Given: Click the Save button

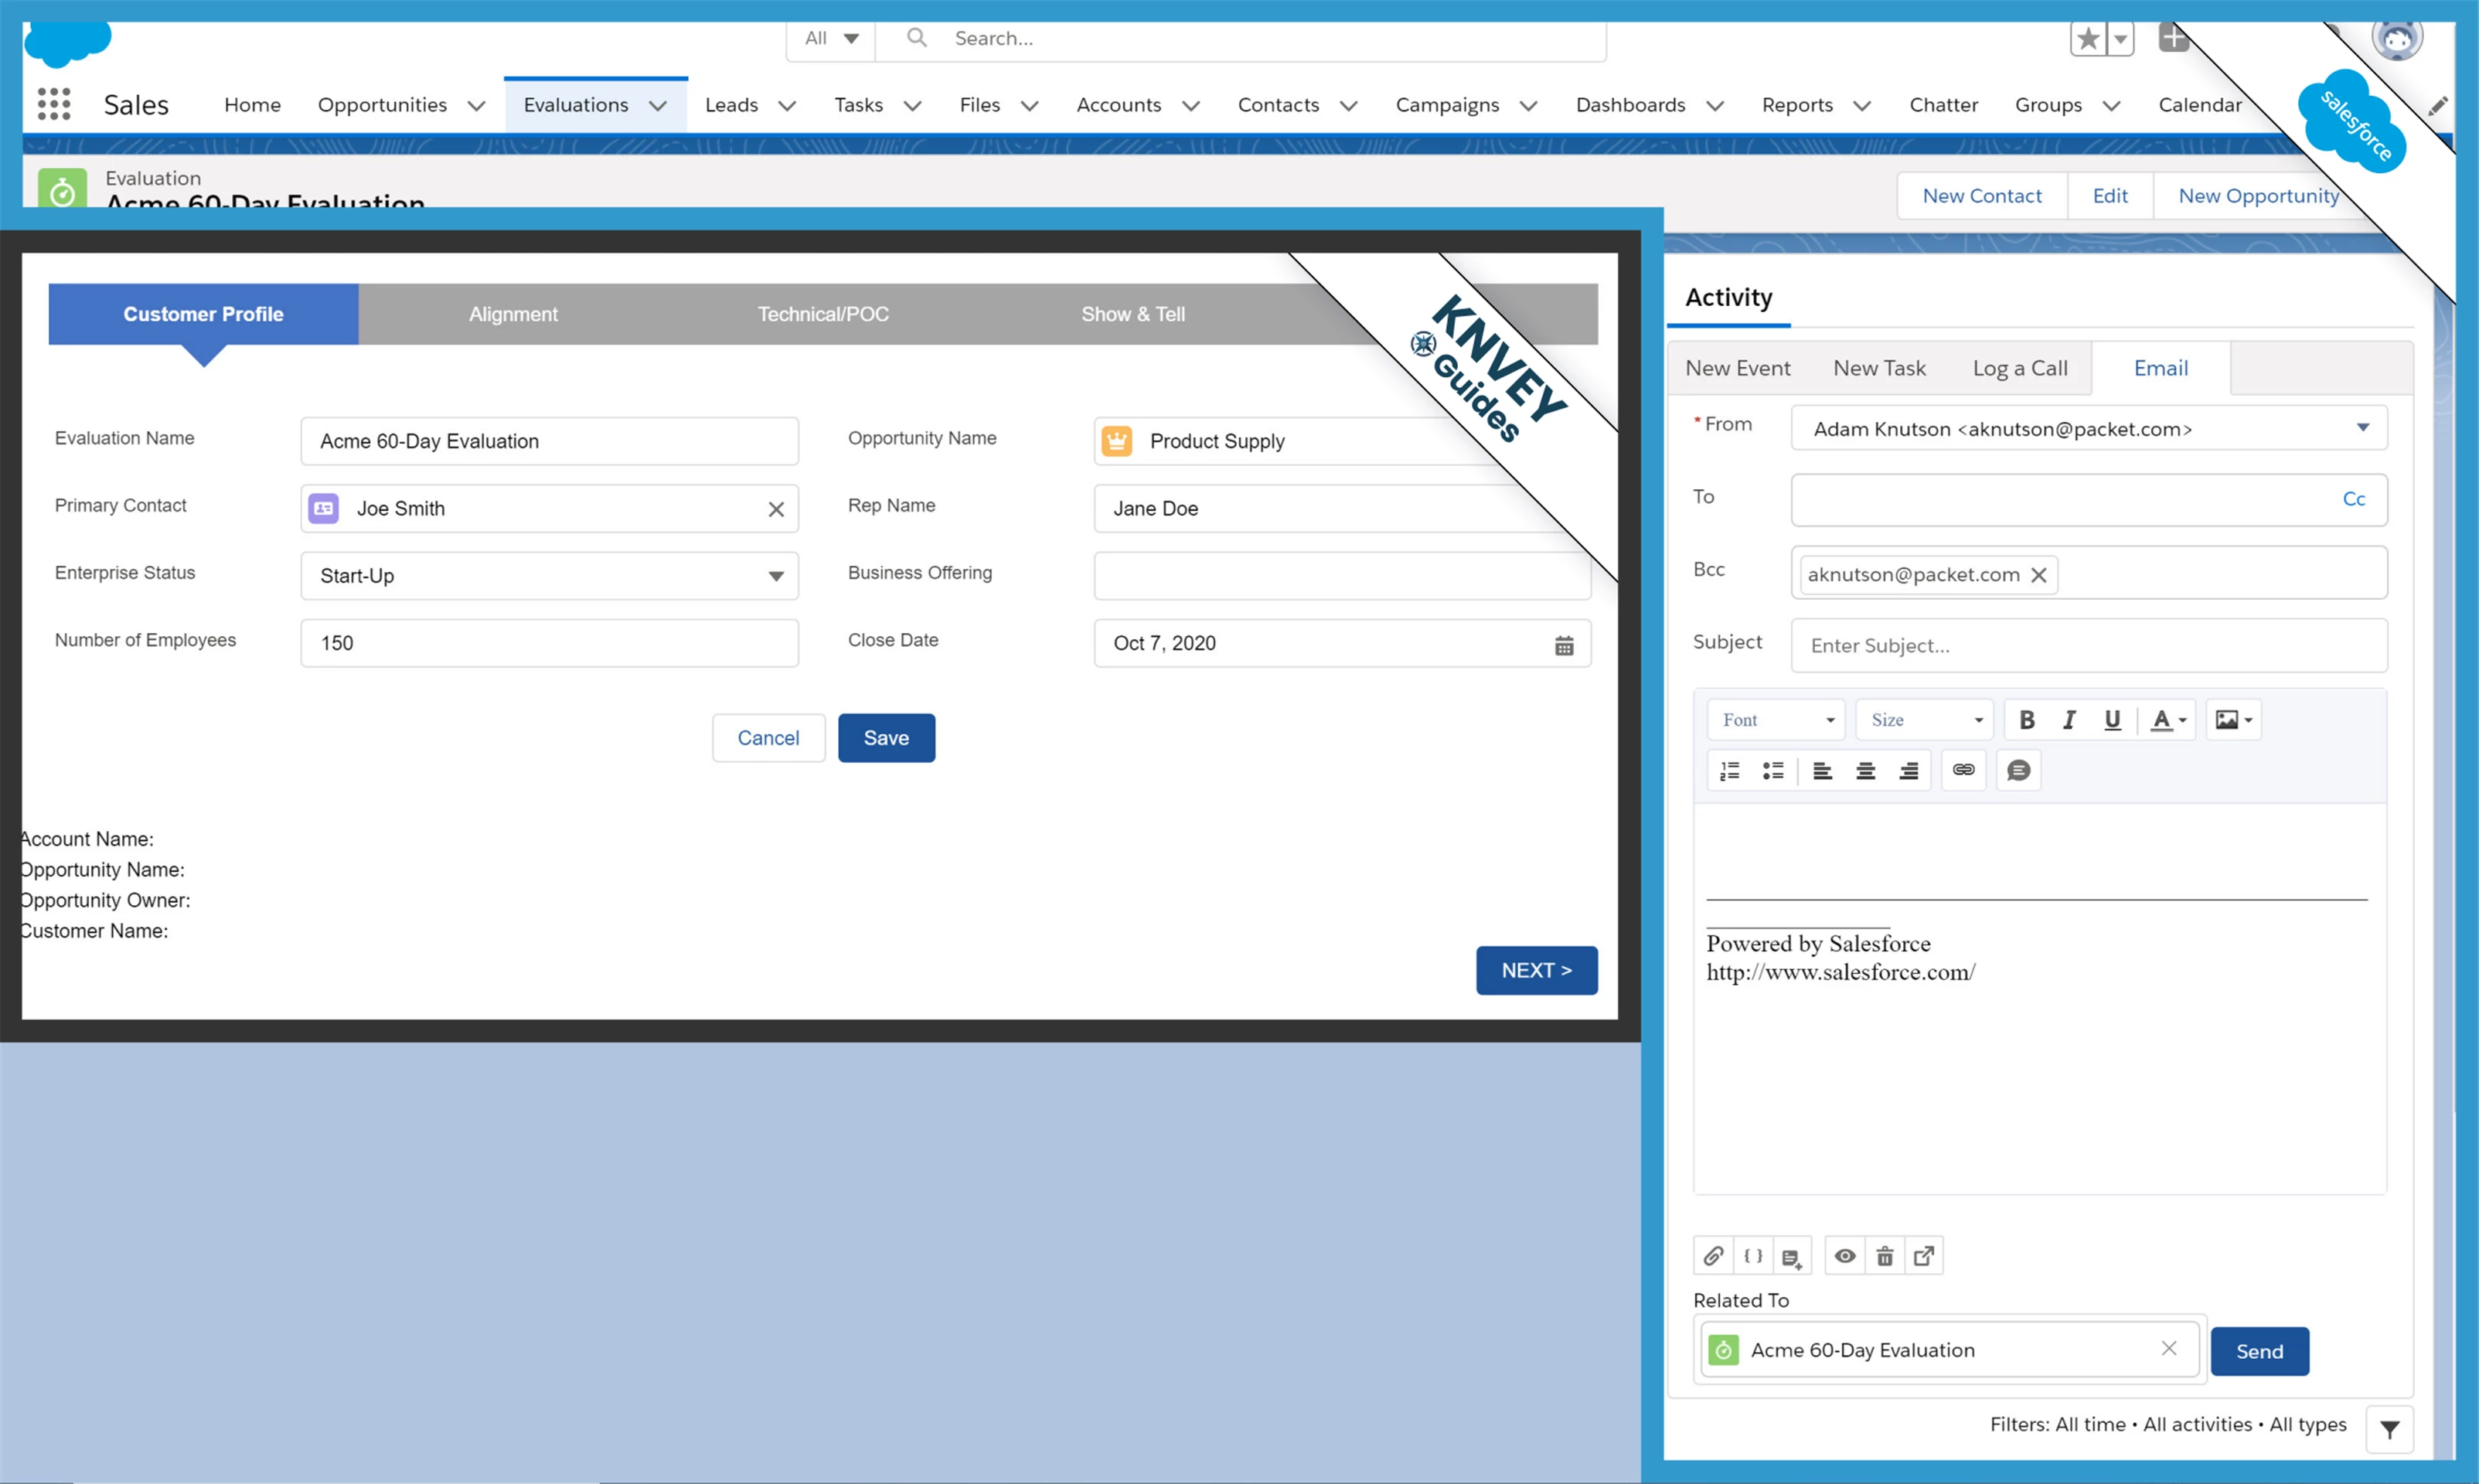Looking at the screenshot, I should [886, 738].
